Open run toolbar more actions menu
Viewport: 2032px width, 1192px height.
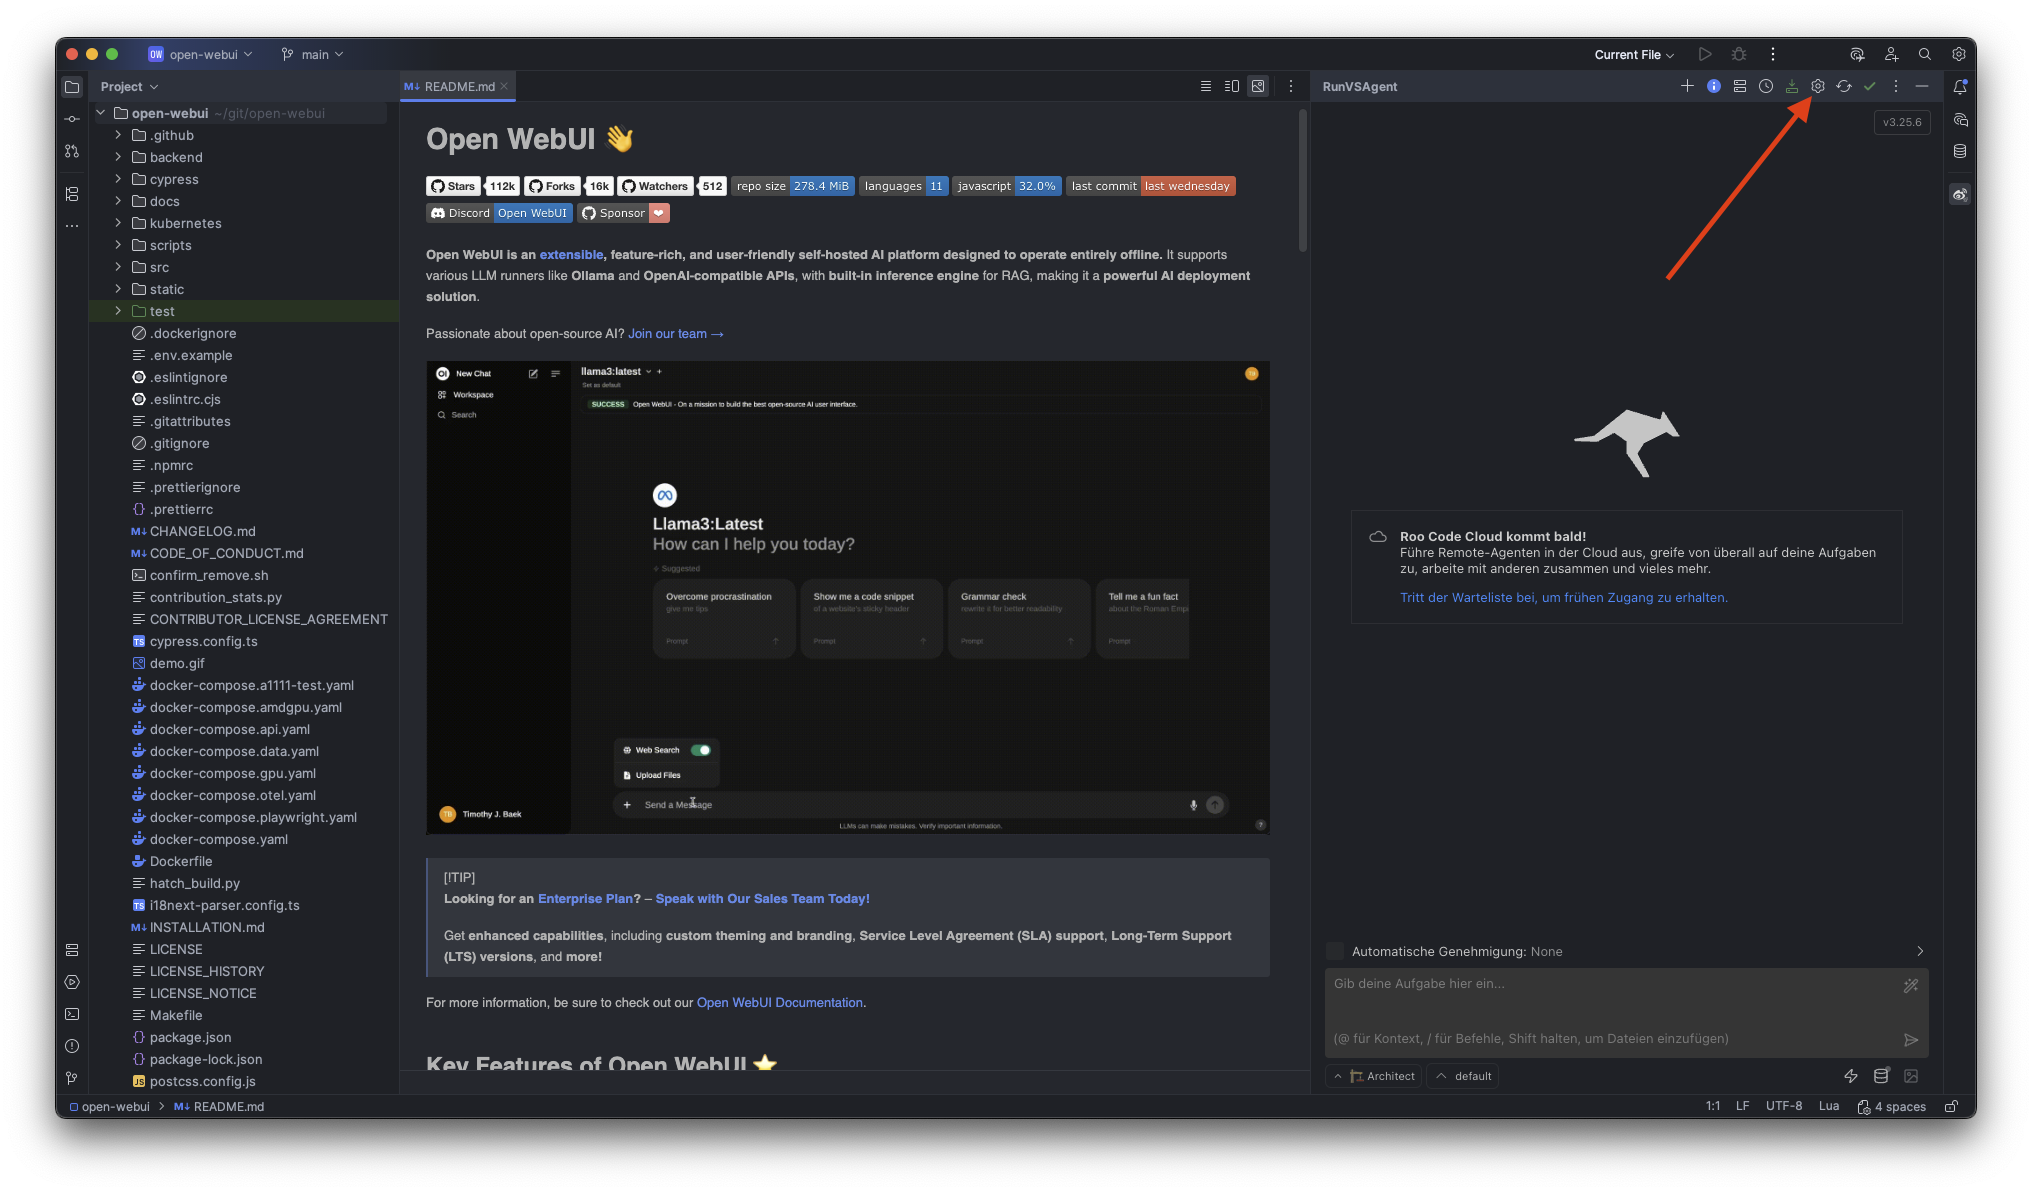(x=1773, y=54)
